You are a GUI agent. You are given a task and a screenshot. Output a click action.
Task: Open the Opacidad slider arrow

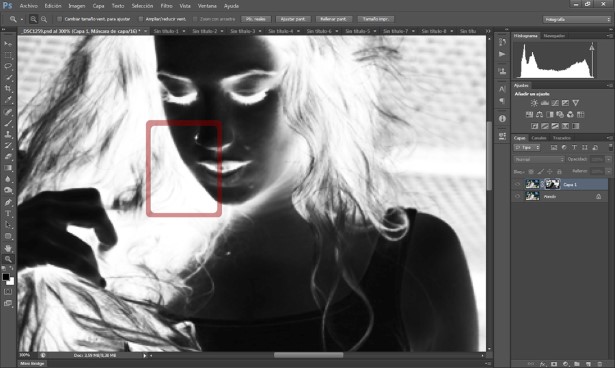(608, 159)
